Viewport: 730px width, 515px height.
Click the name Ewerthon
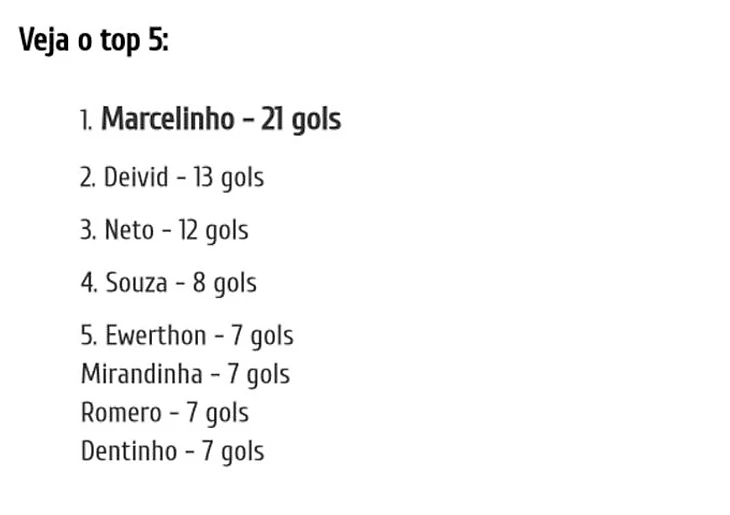155,335
